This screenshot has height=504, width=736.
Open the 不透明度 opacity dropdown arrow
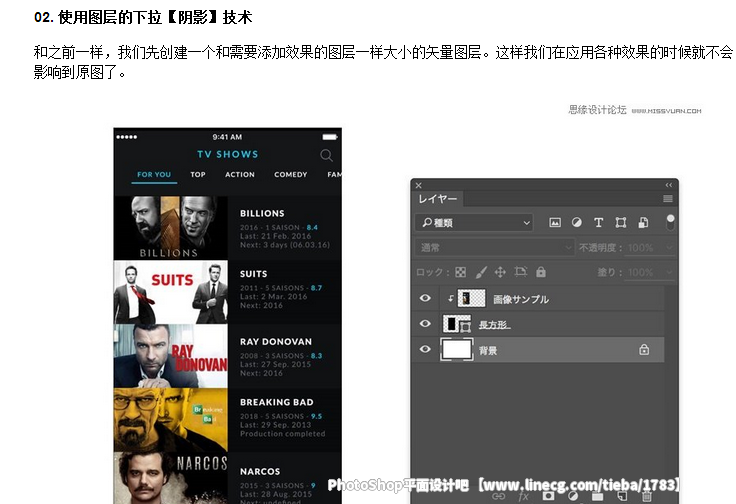tap(669, 247)
